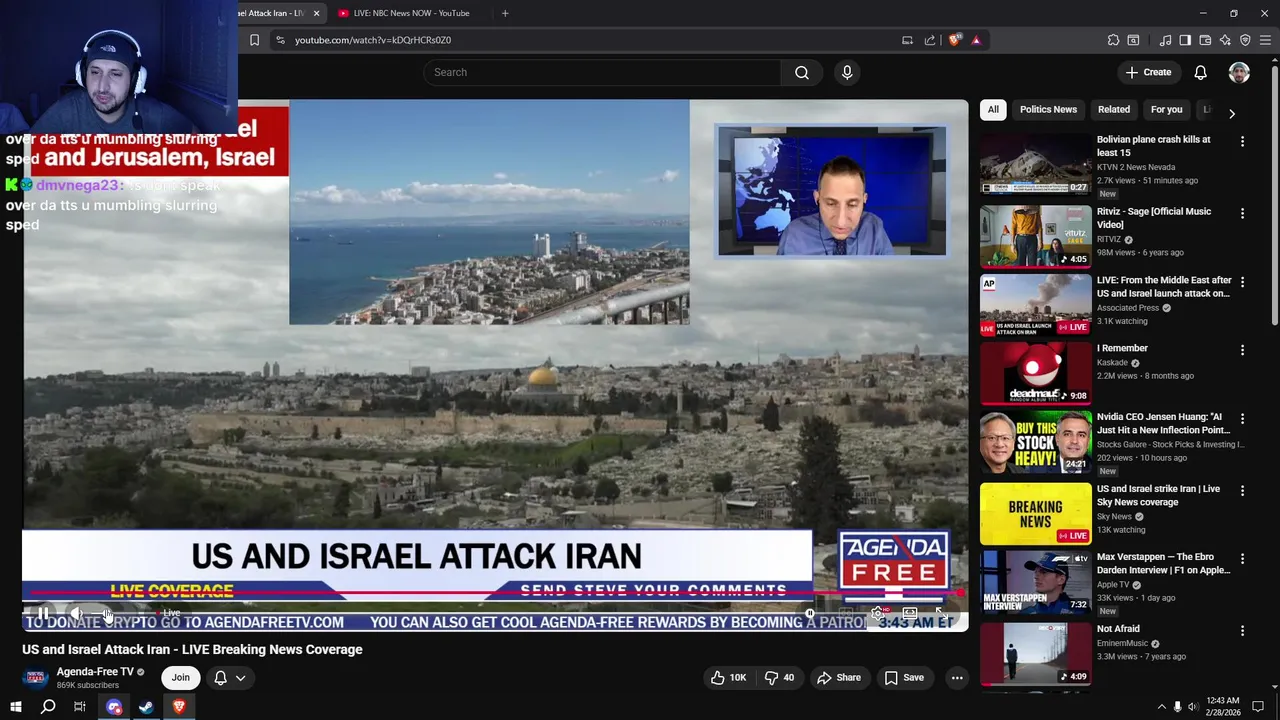This screenshot has width=1280, height=720.
Task: Open a new browser tab
Action: click(505, 13)
